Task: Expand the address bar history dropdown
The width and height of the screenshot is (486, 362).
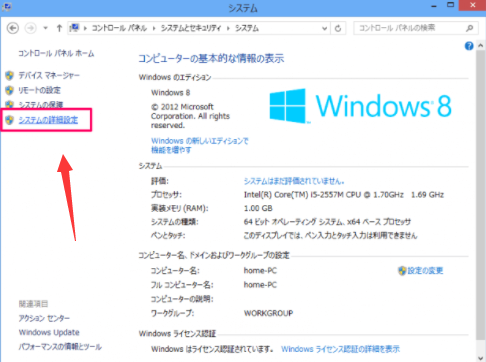Action: click(324, 28)
